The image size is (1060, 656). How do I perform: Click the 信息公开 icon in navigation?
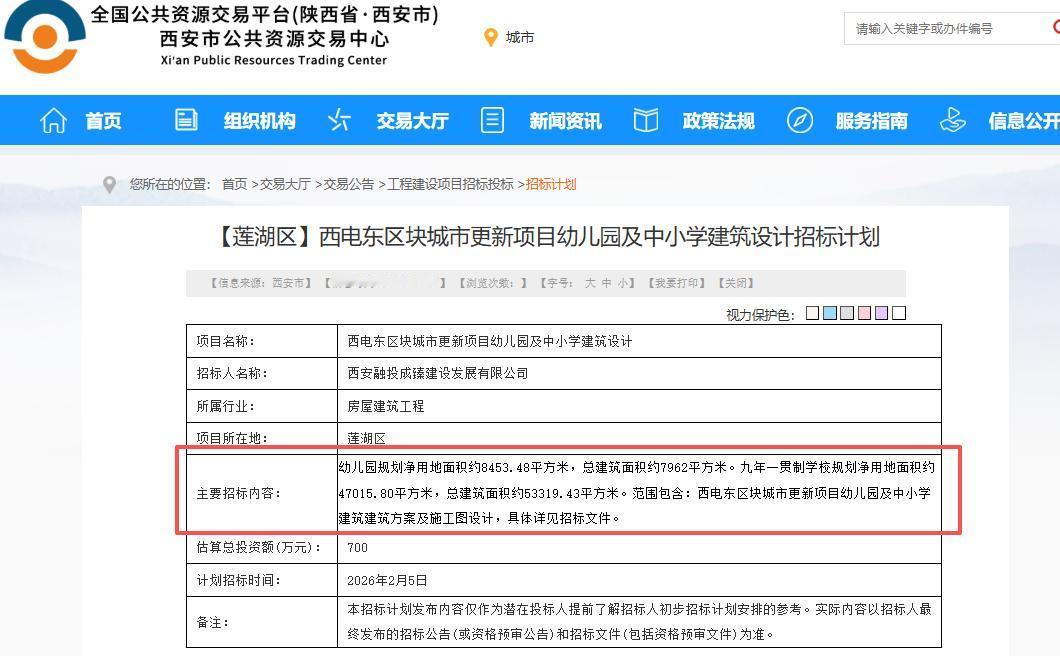tap(953, 119)
